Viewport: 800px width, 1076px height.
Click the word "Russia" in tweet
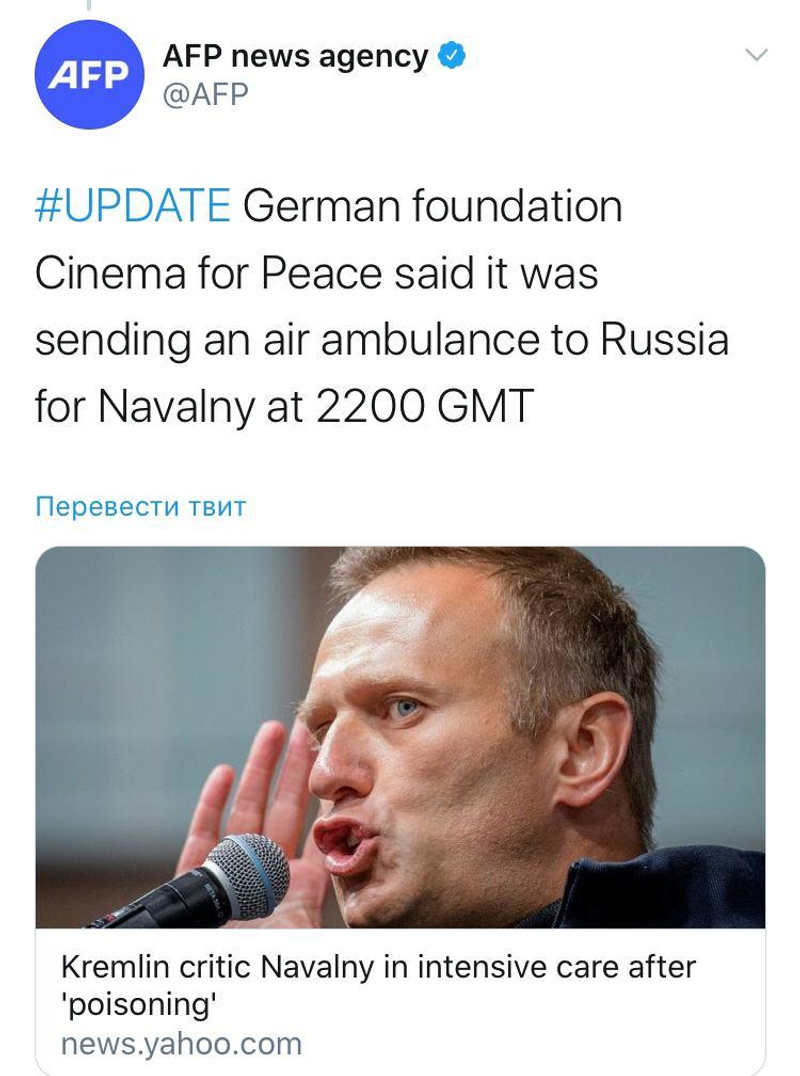click(x=664, y=340)
